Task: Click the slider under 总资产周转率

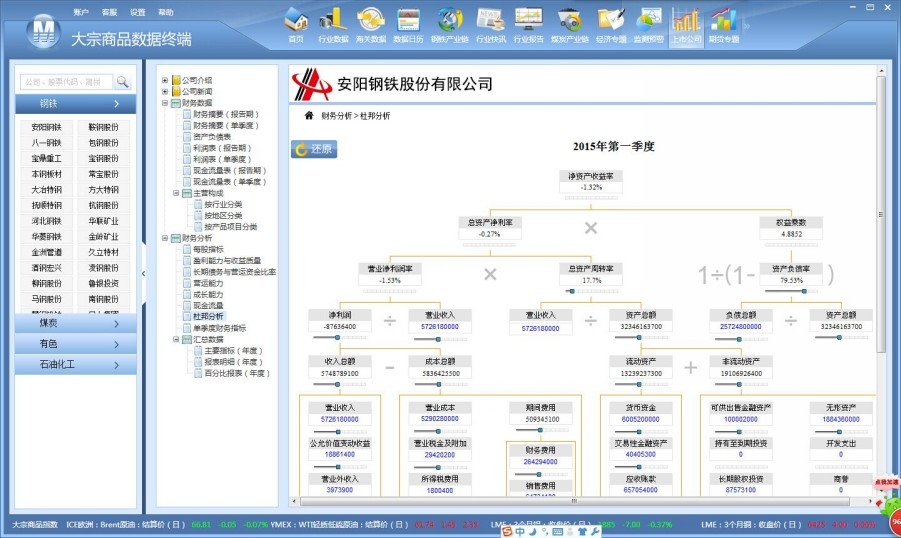Action: click(x=591, y=291)
